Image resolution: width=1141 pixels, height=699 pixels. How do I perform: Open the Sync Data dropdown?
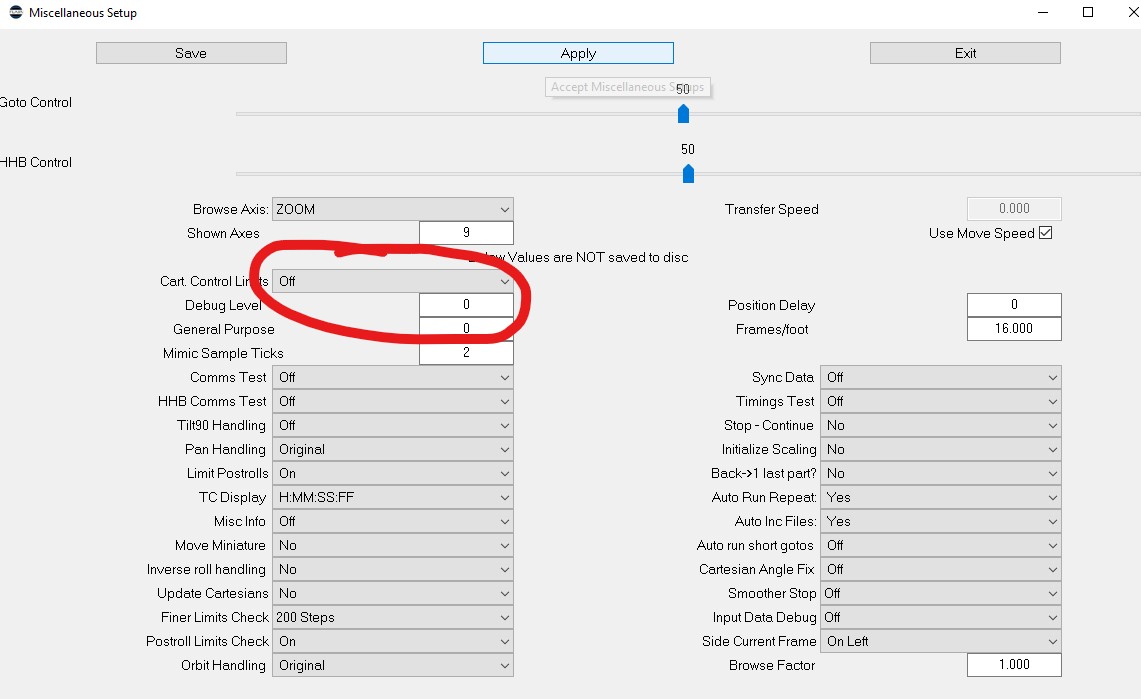coord(941,378)
